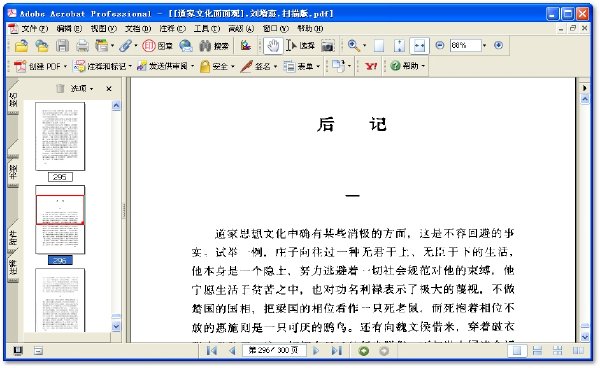
Task: Activate the 选择 text select tool
Action: click(x=301, y=46)
